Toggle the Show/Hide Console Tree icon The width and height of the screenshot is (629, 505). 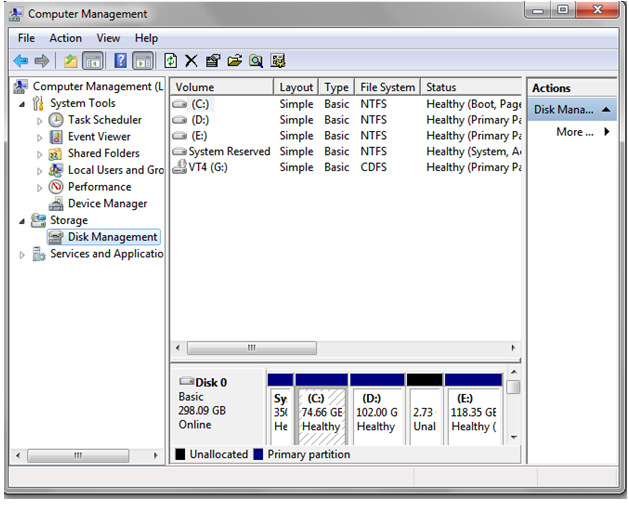point(93,61)
